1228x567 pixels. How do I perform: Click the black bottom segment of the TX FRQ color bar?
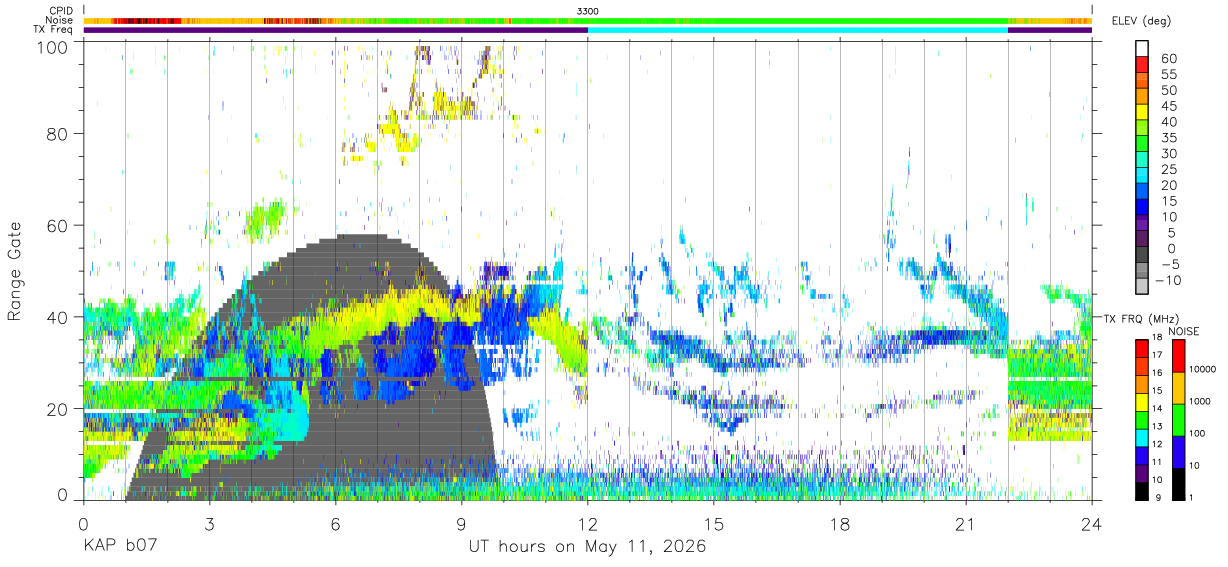pos(1141,491)
